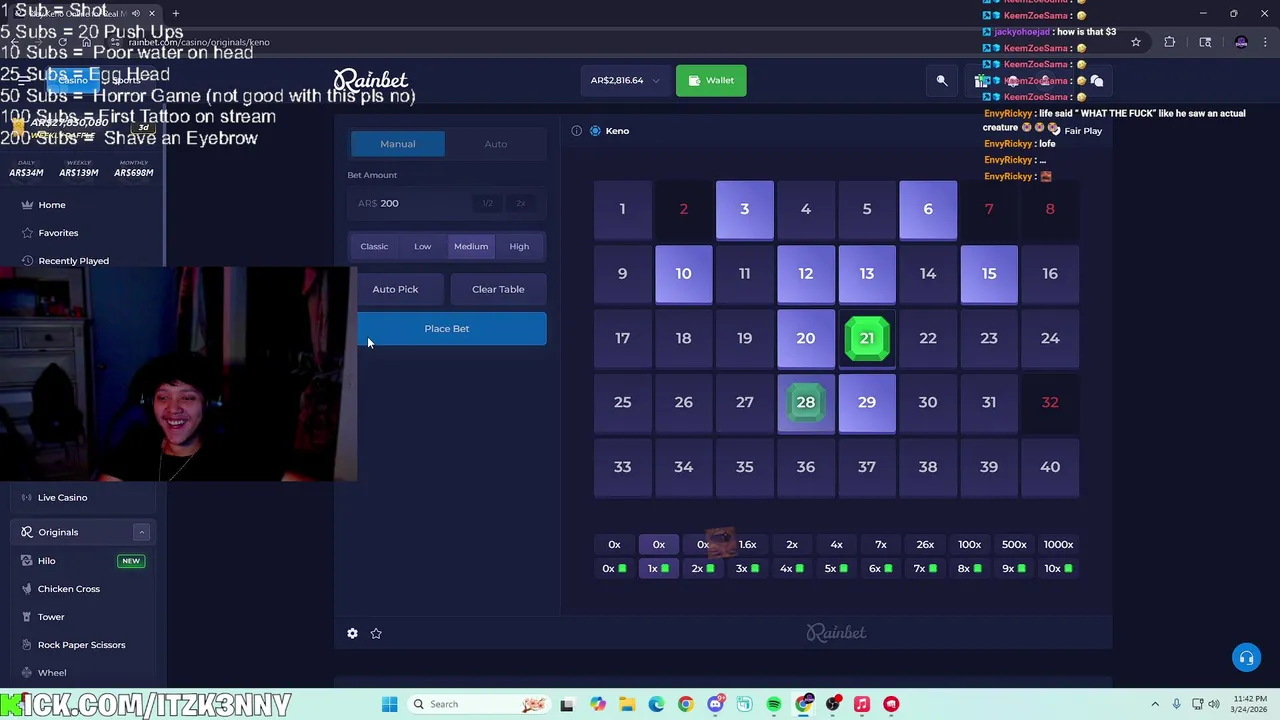
Task: Click the Home crown icon in sidebar
Action: tap(27, 205)
